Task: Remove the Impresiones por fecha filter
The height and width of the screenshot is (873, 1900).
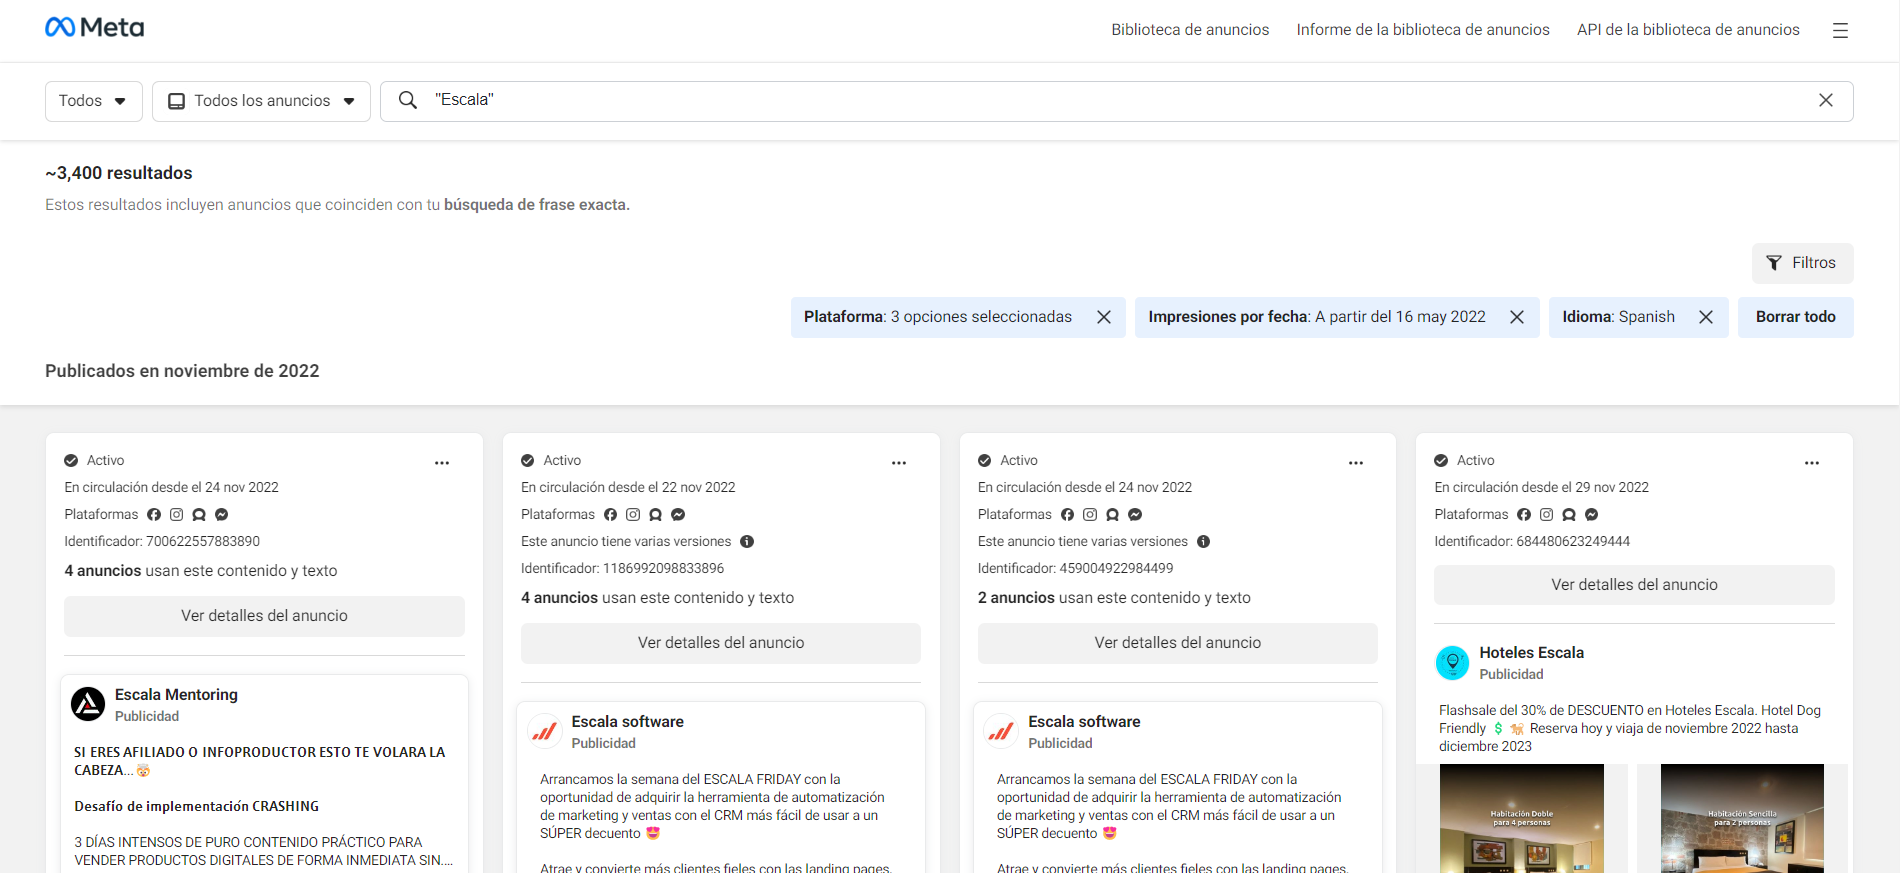Action: 1517,317
